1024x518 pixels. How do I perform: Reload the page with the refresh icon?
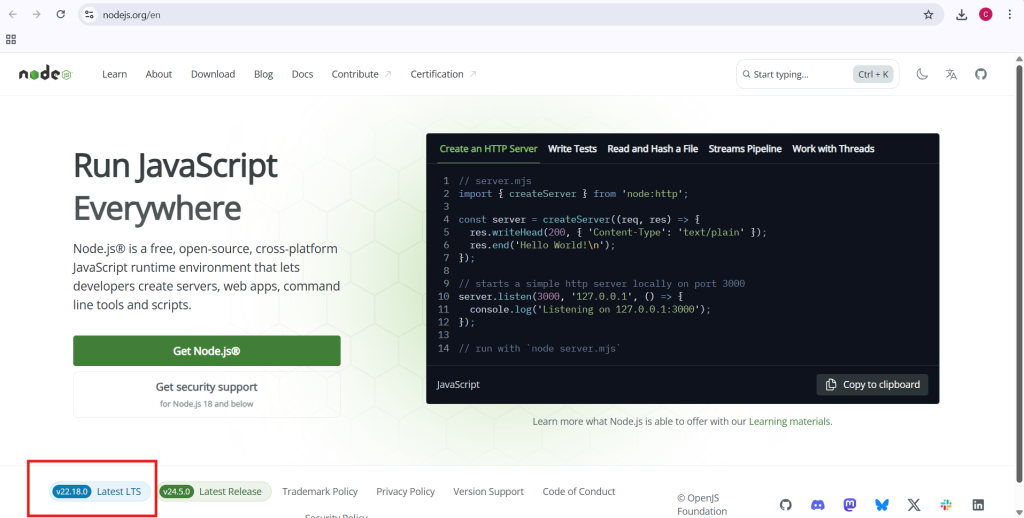coord(61,14)
